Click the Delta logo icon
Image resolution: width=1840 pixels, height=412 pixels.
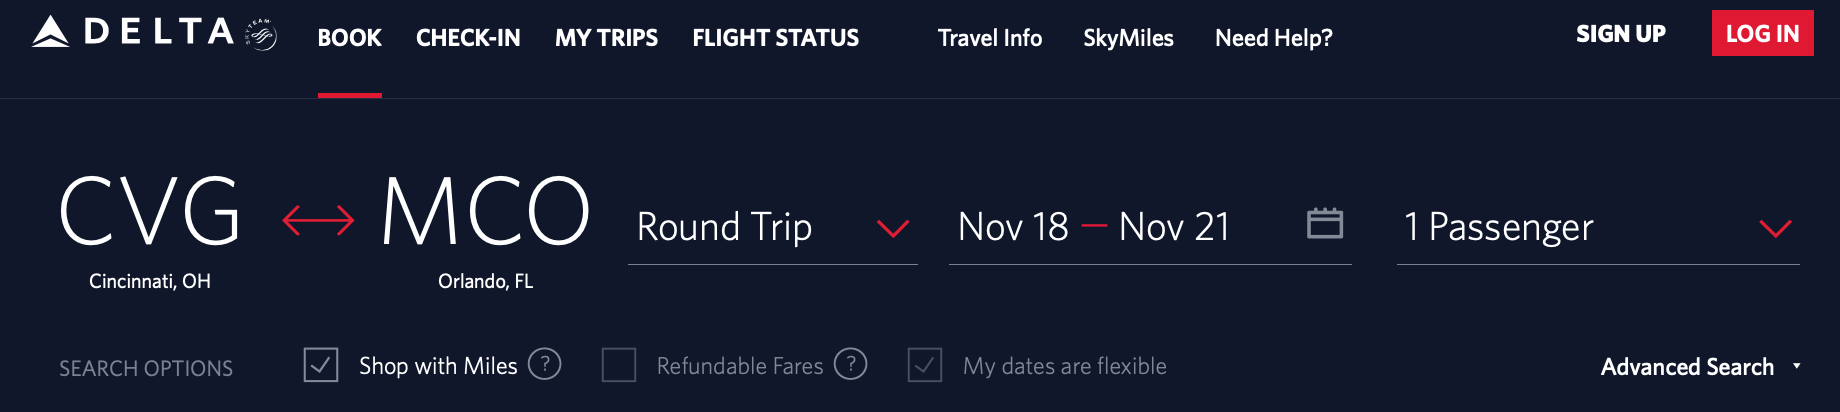click(51, 33)
